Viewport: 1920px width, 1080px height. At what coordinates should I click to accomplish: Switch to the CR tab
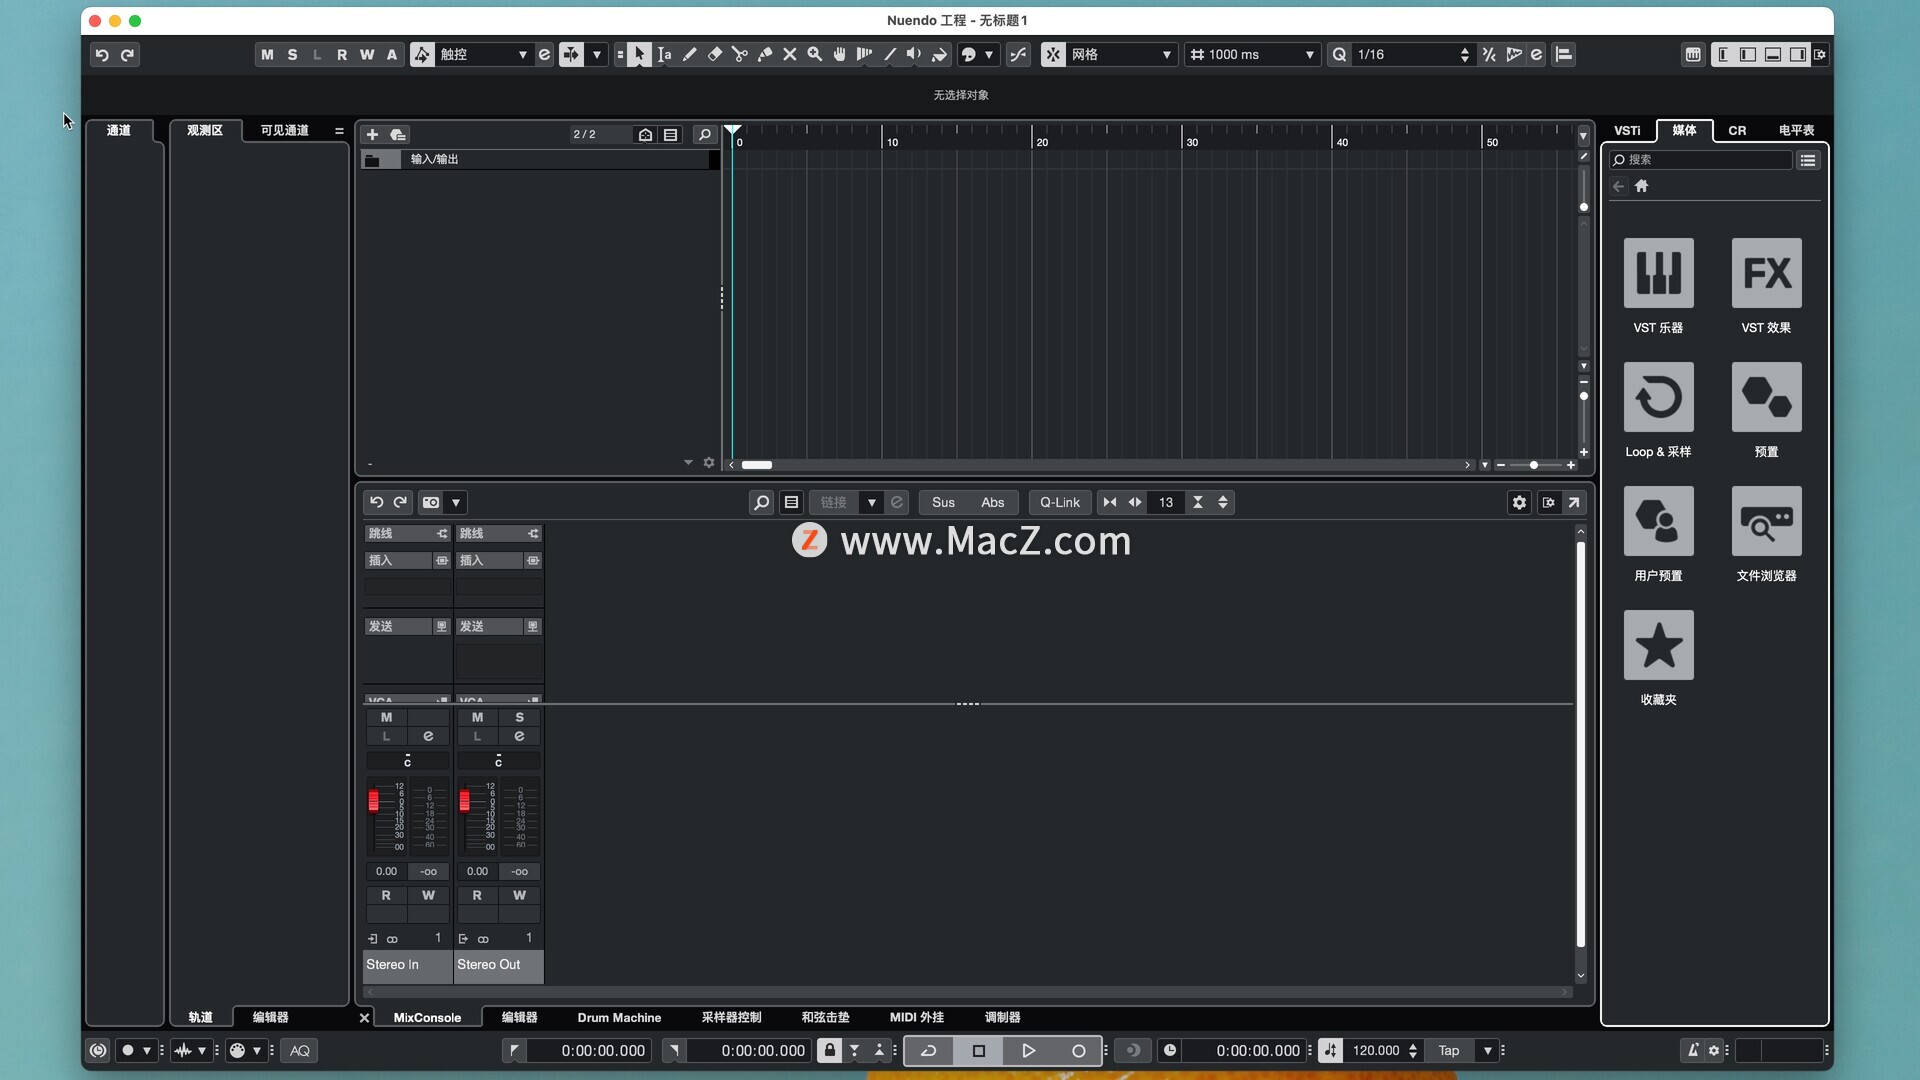tap(1737, 131)
